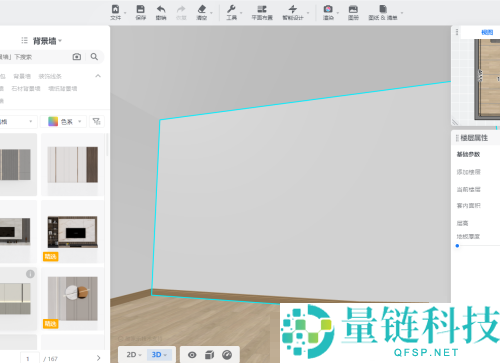Open the 色系 color scheme dropdown
Viewport: 500px width, 363px height.
click(64, 121)
